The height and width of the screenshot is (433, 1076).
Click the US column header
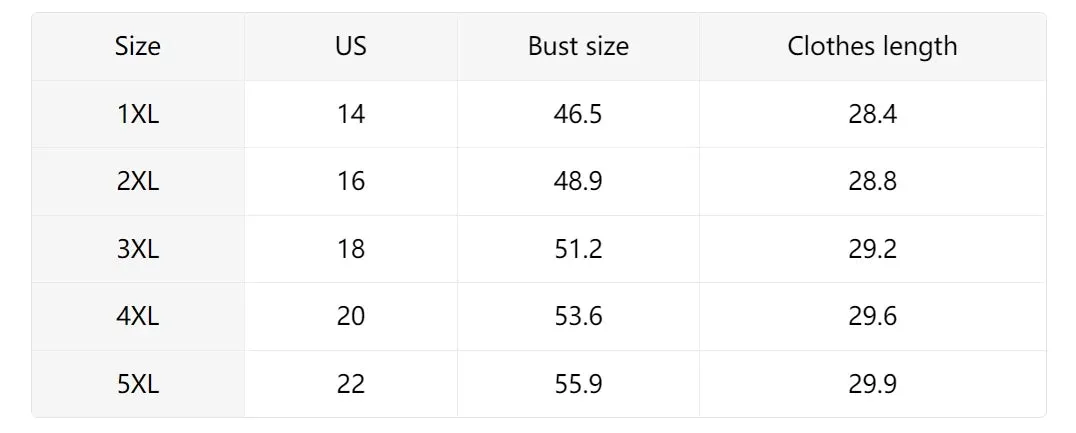(351, 46)
